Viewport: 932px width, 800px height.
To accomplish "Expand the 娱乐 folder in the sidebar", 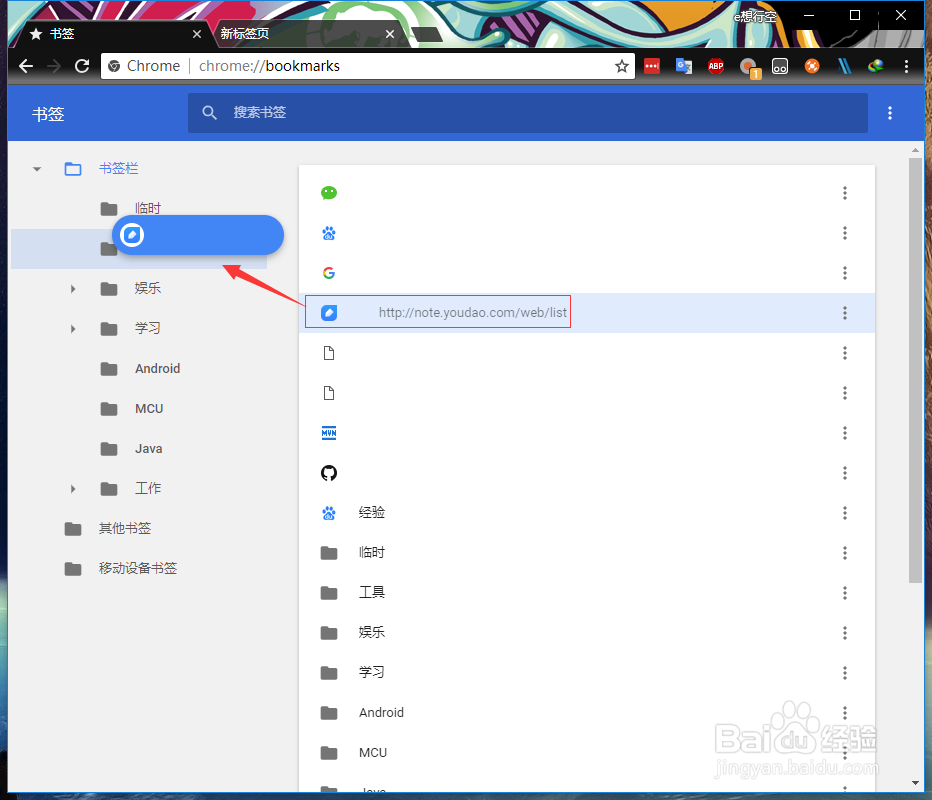I will tap(72, 288).
